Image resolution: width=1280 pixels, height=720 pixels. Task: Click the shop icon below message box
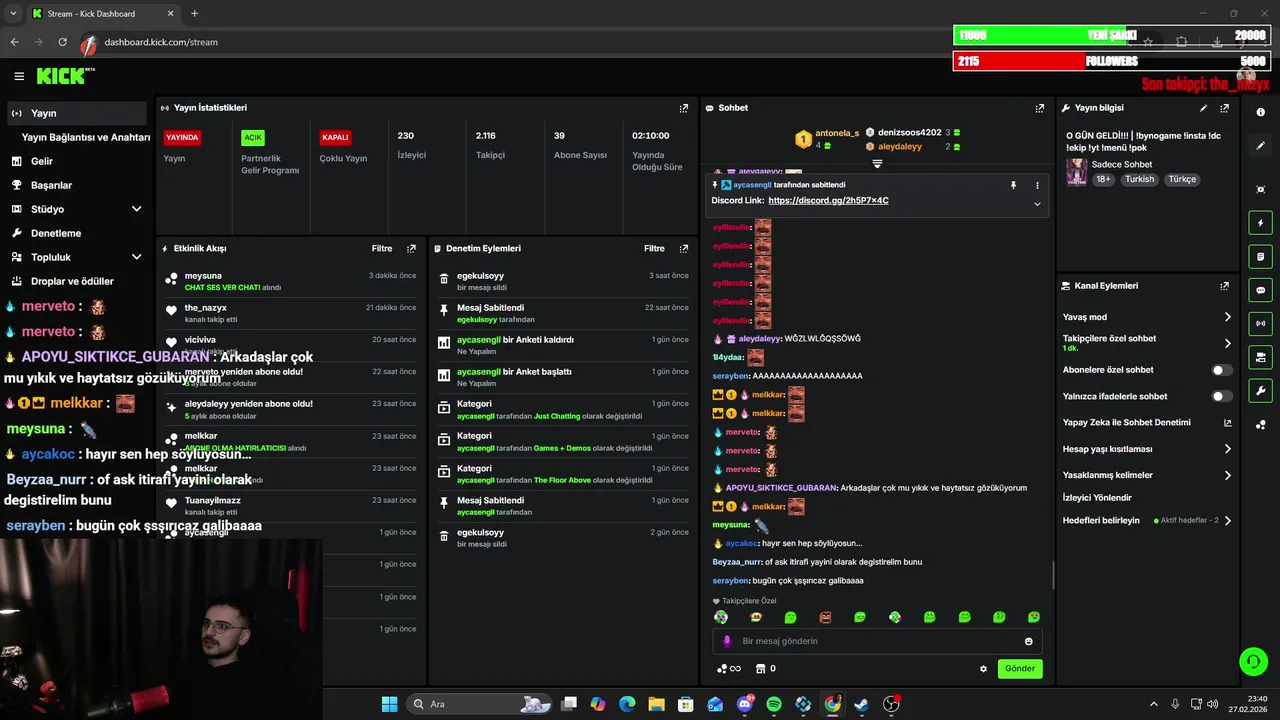click(760, 669)
